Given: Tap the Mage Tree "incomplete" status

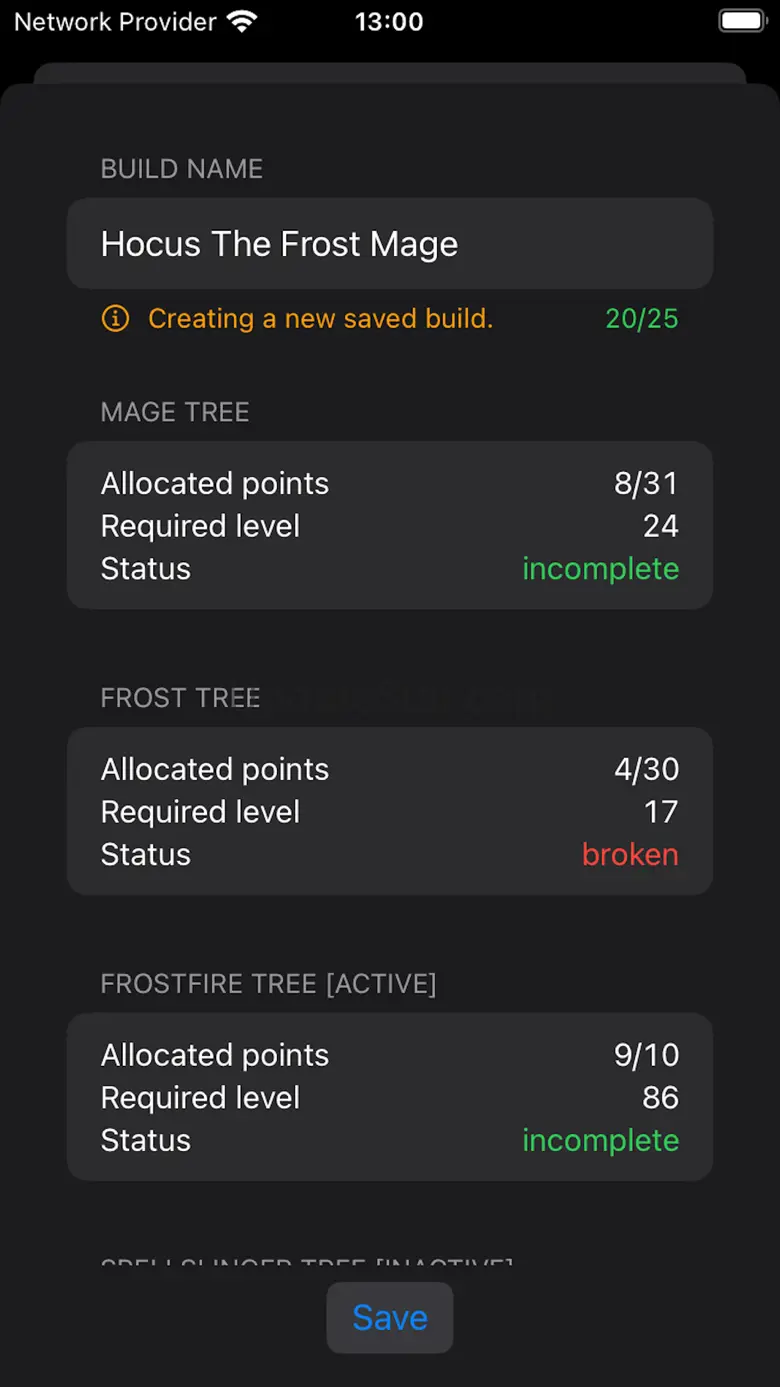Looking at the screenshot, I should (x=600, y=569).
